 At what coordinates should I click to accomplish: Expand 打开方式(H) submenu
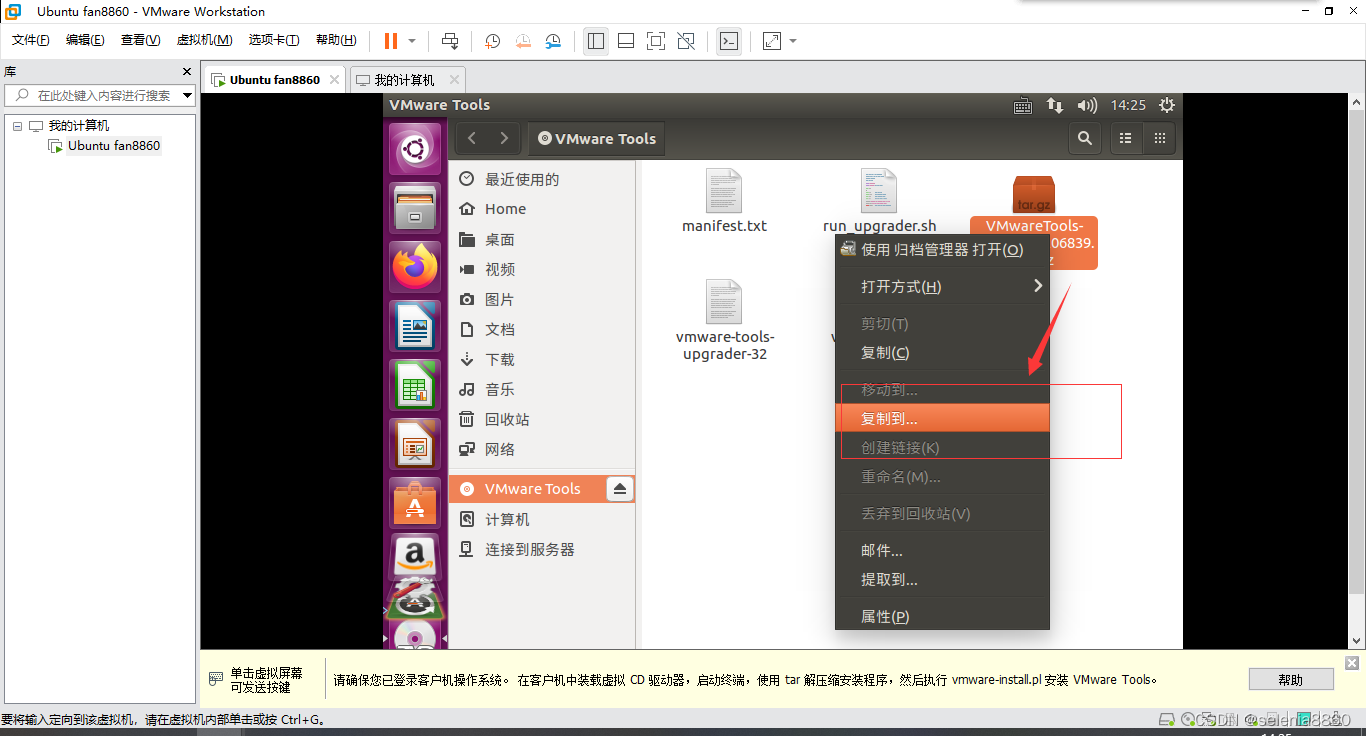[x=942, y=286]
